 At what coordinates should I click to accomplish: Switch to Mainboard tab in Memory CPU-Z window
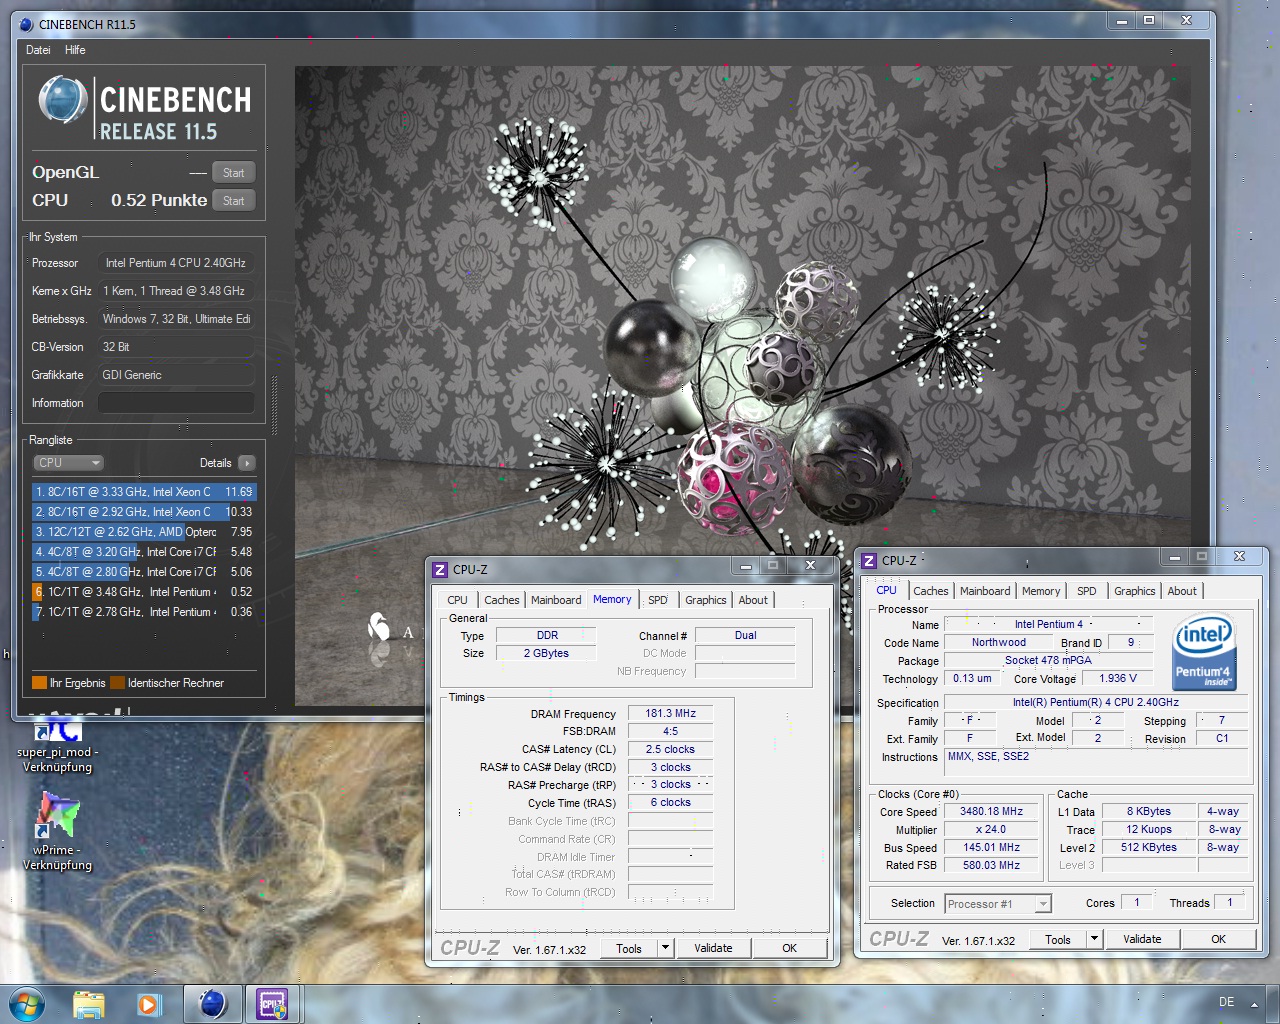556,600
